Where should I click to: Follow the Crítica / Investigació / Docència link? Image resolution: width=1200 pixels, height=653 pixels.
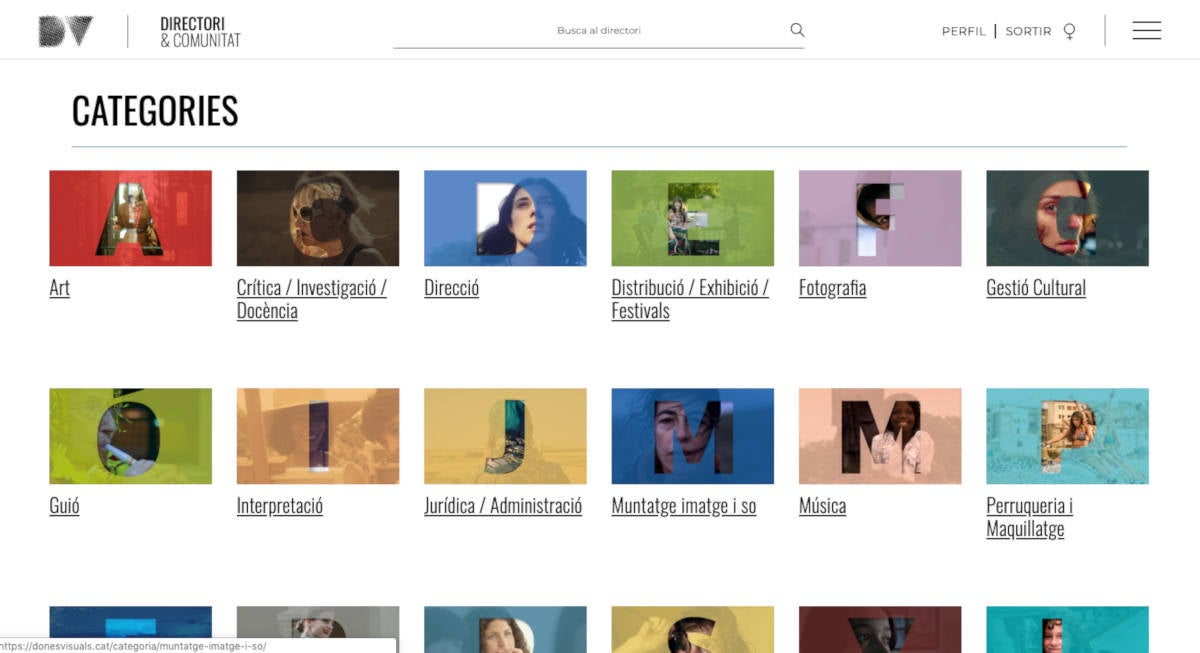coord(312,299)
